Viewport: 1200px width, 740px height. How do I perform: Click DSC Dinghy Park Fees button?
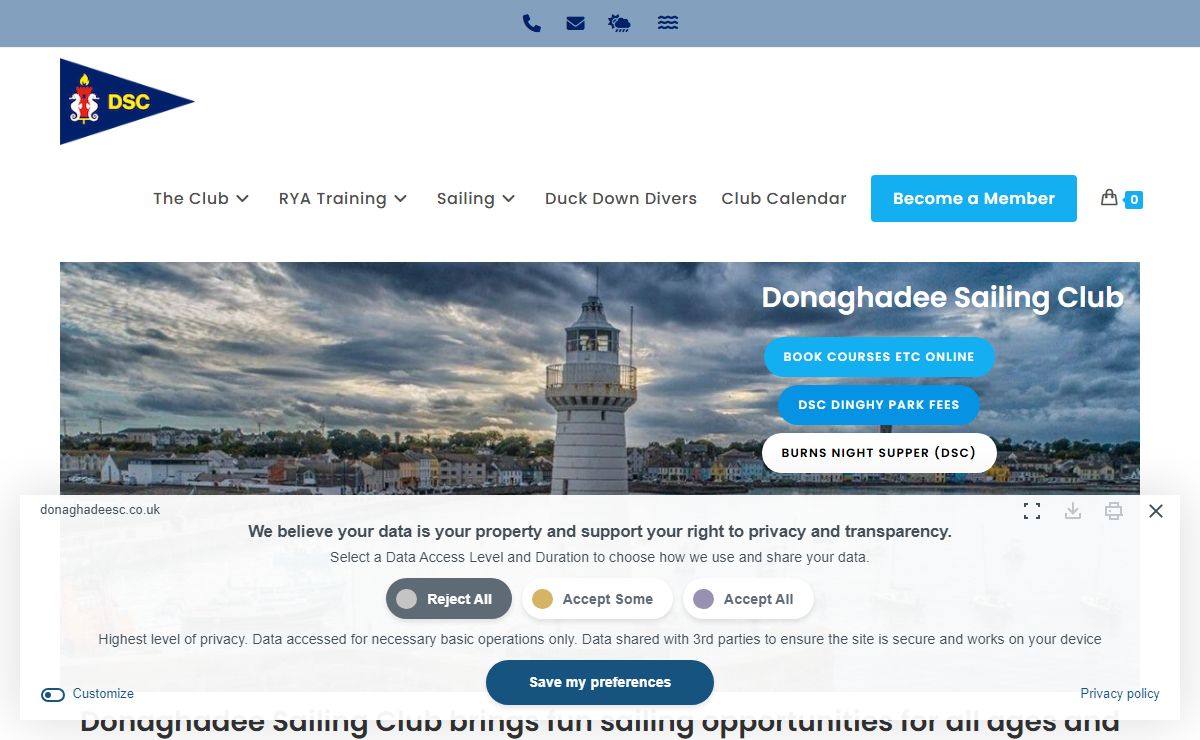point(879,405)
